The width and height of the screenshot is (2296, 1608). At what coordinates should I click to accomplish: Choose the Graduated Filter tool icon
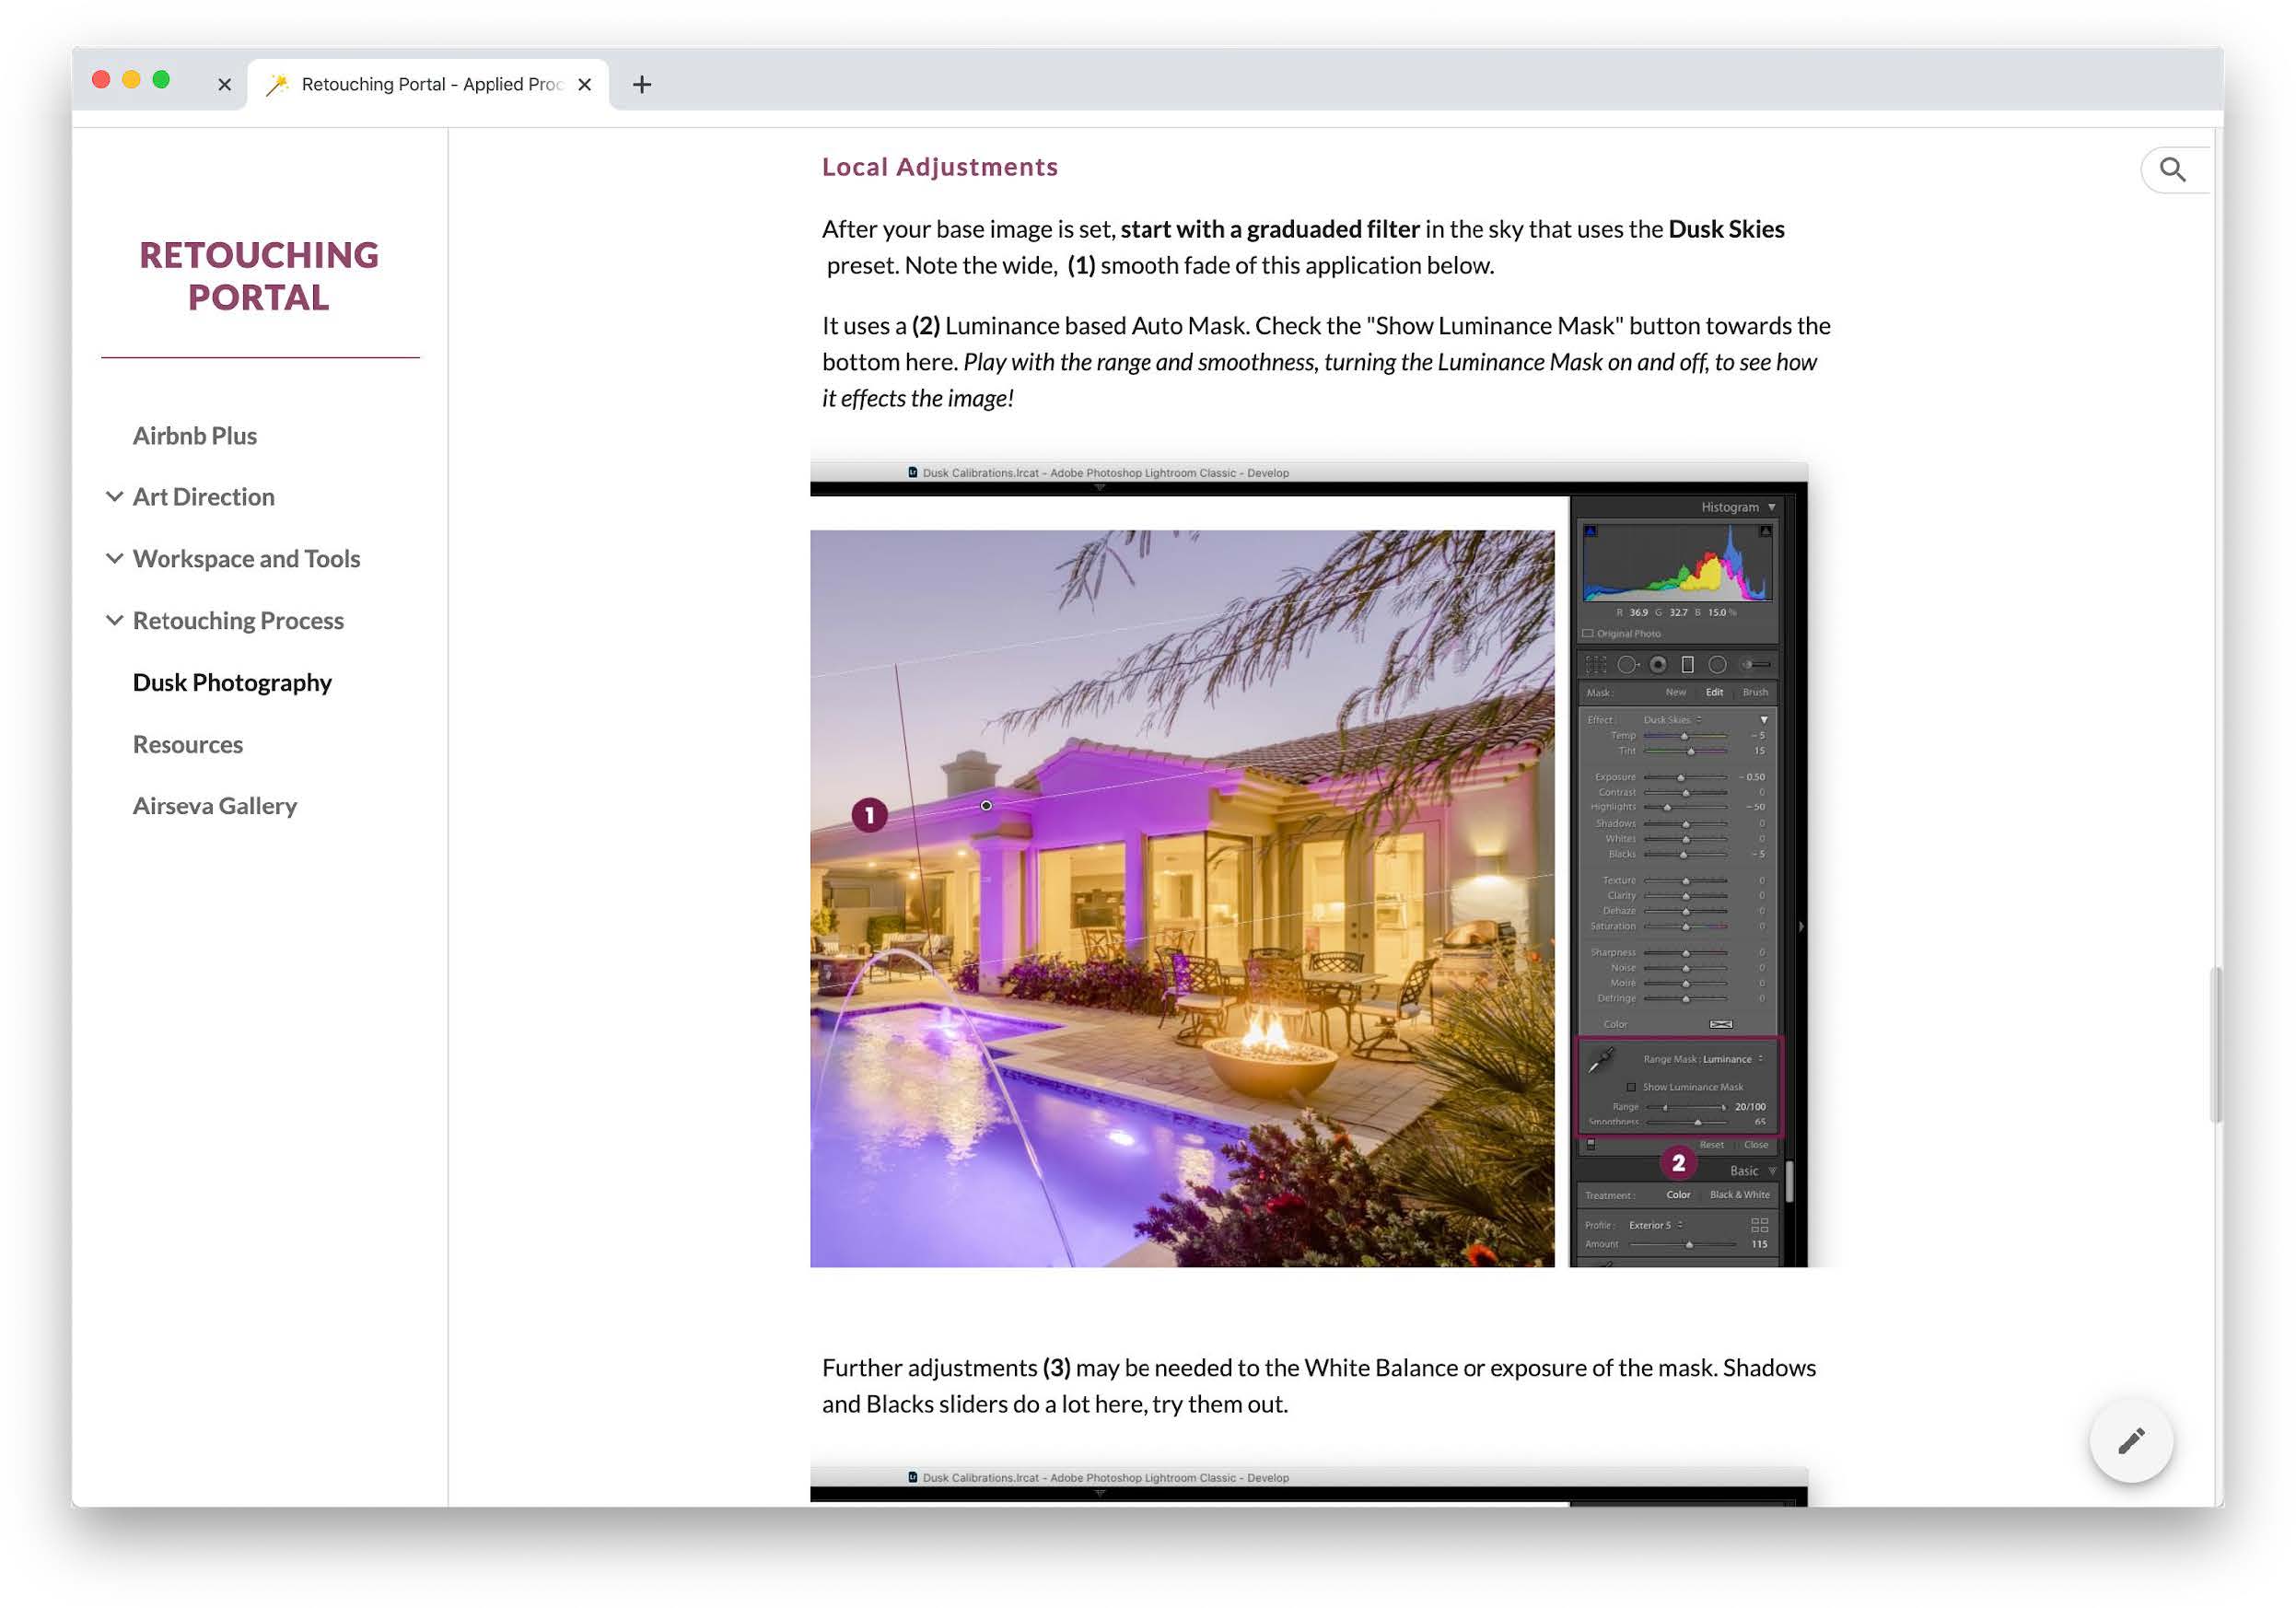click(x=1687, y=665)
